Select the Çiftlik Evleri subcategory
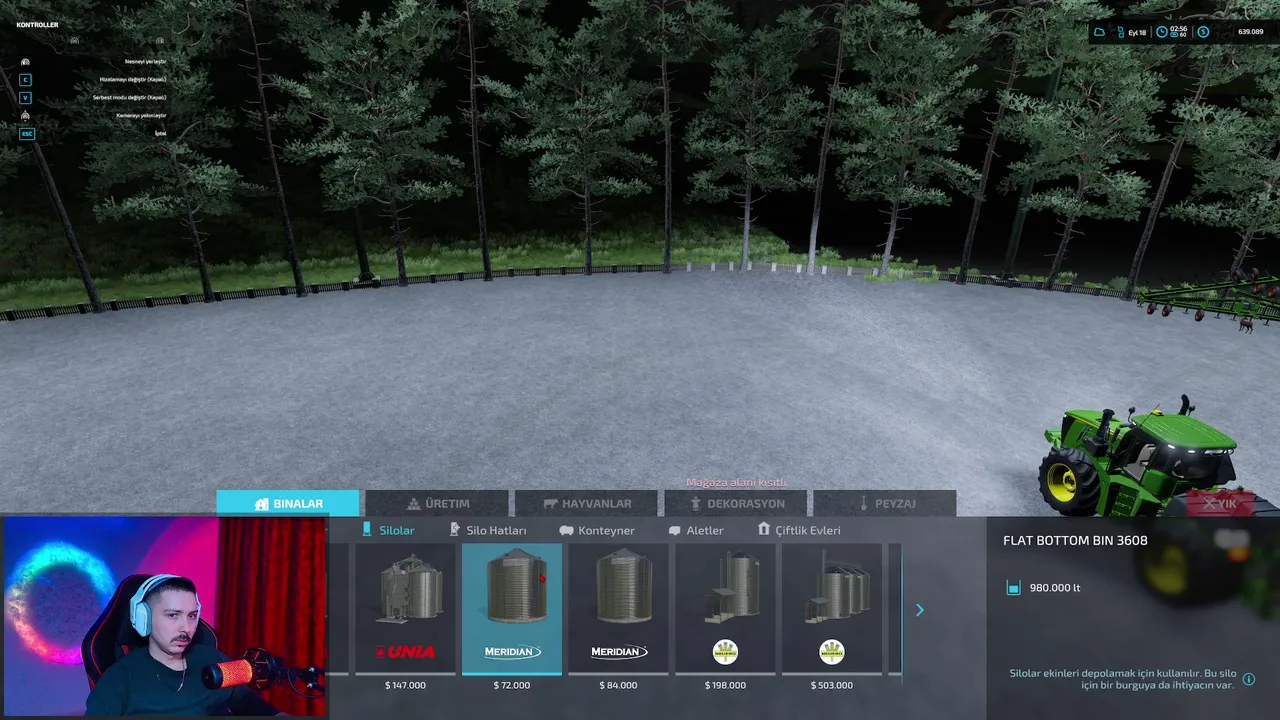The height and width of the screenshot is (720, 1280). (x=799, y=530)
